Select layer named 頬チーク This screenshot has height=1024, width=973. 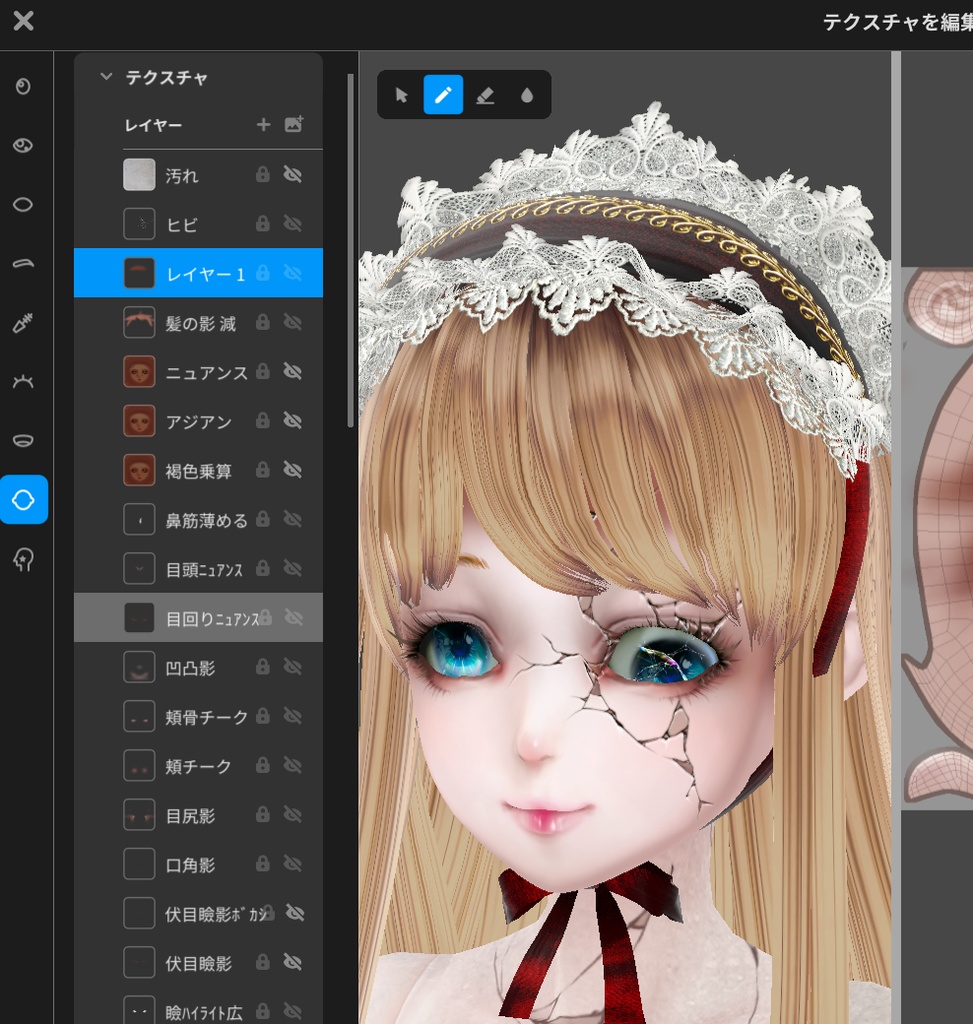(199, 765)
